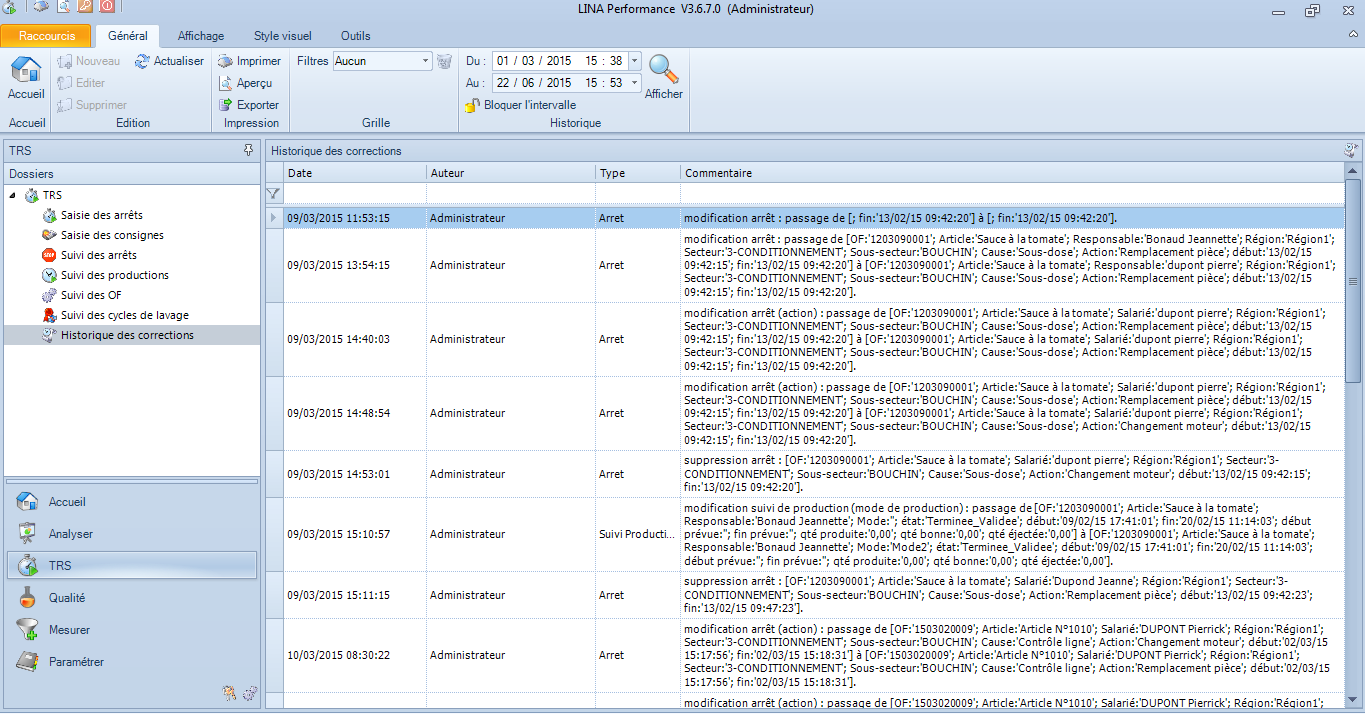Click the row indicator arrow of the 11:53:15 row
The height and width of the screenshot is (714, 1365).
(274, 217)
